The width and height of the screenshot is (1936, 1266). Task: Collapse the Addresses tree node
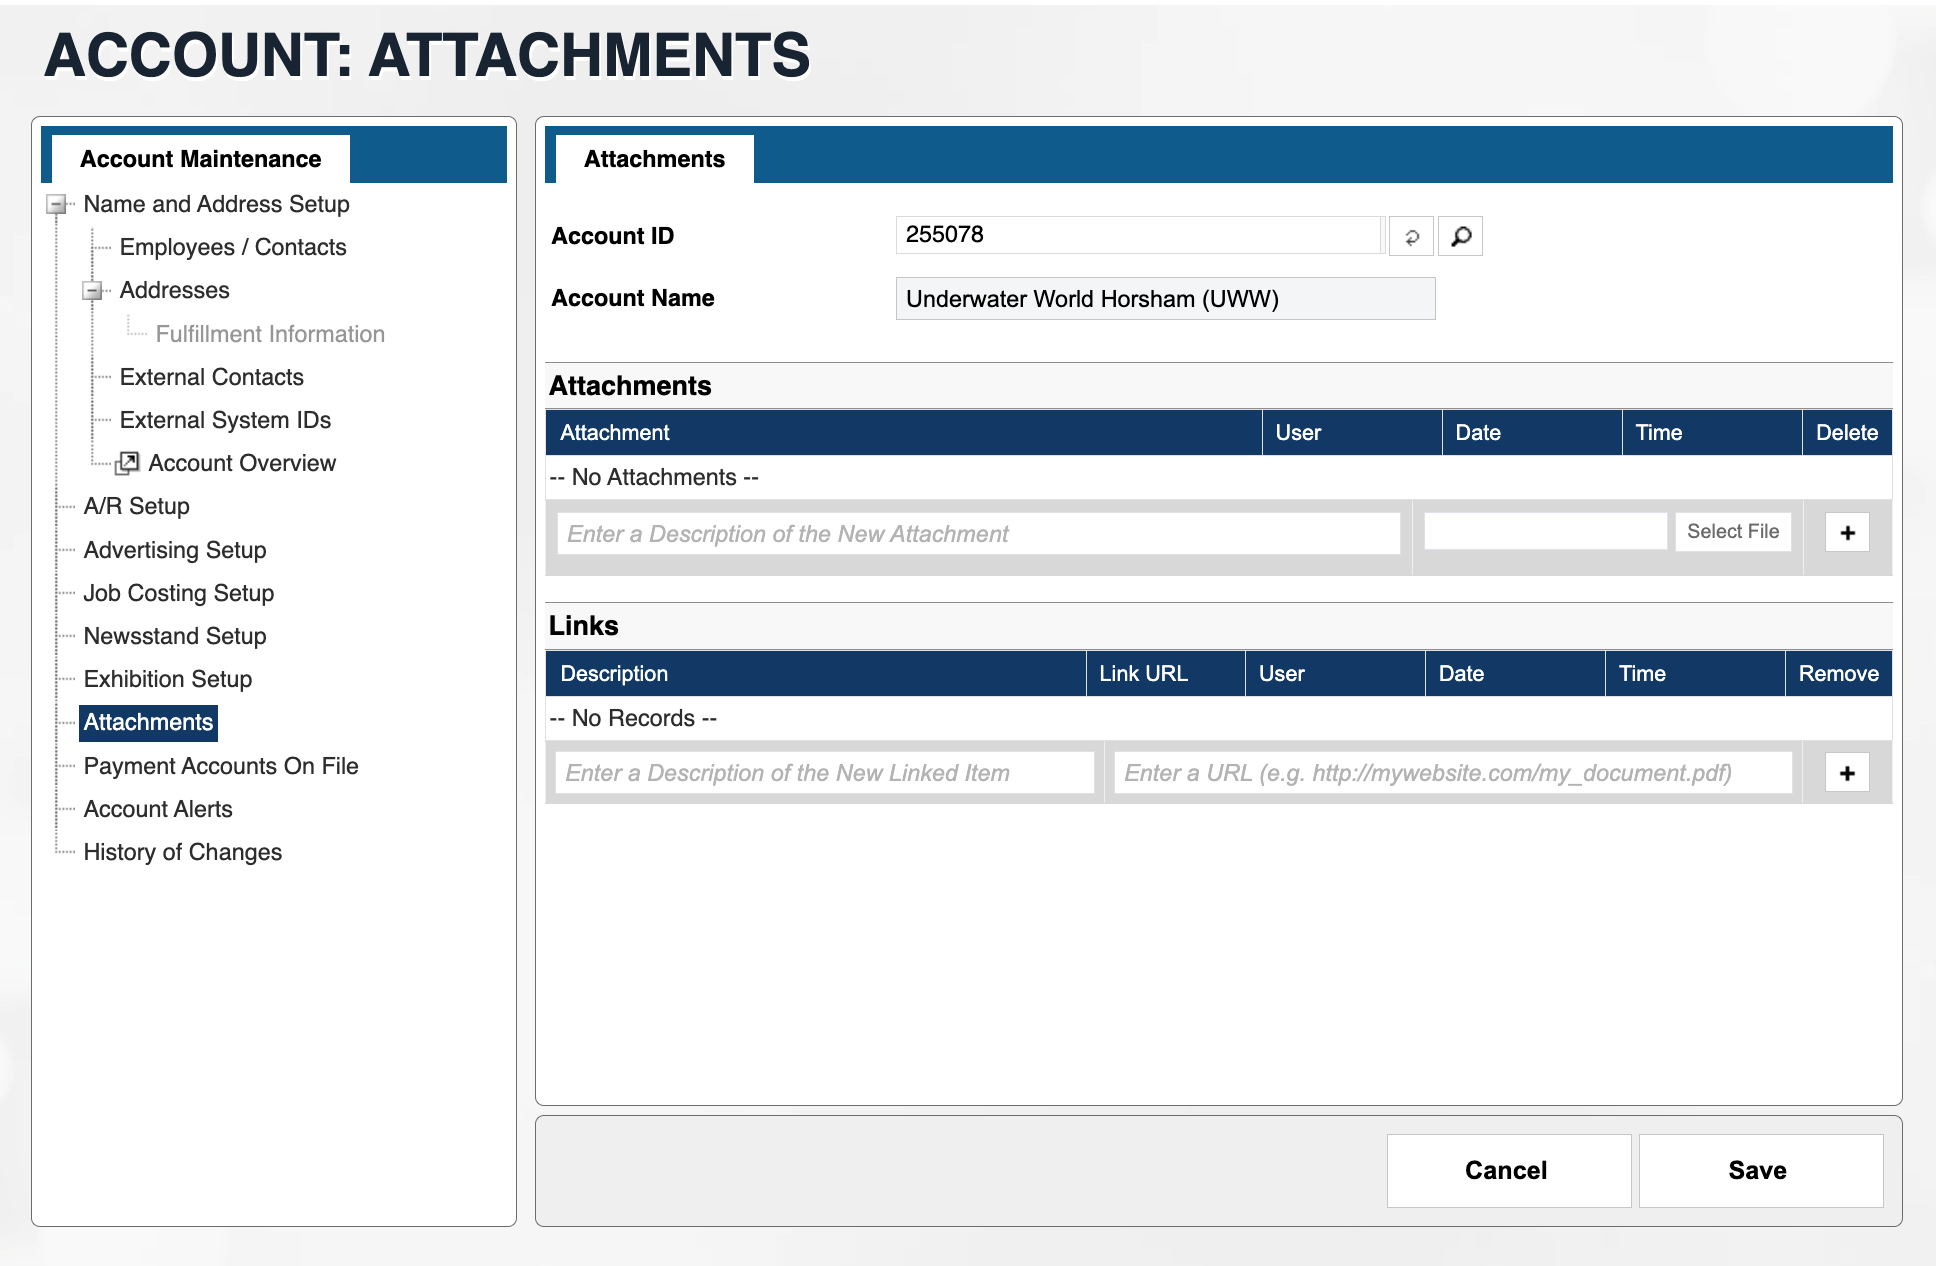[x=93, y=291]
